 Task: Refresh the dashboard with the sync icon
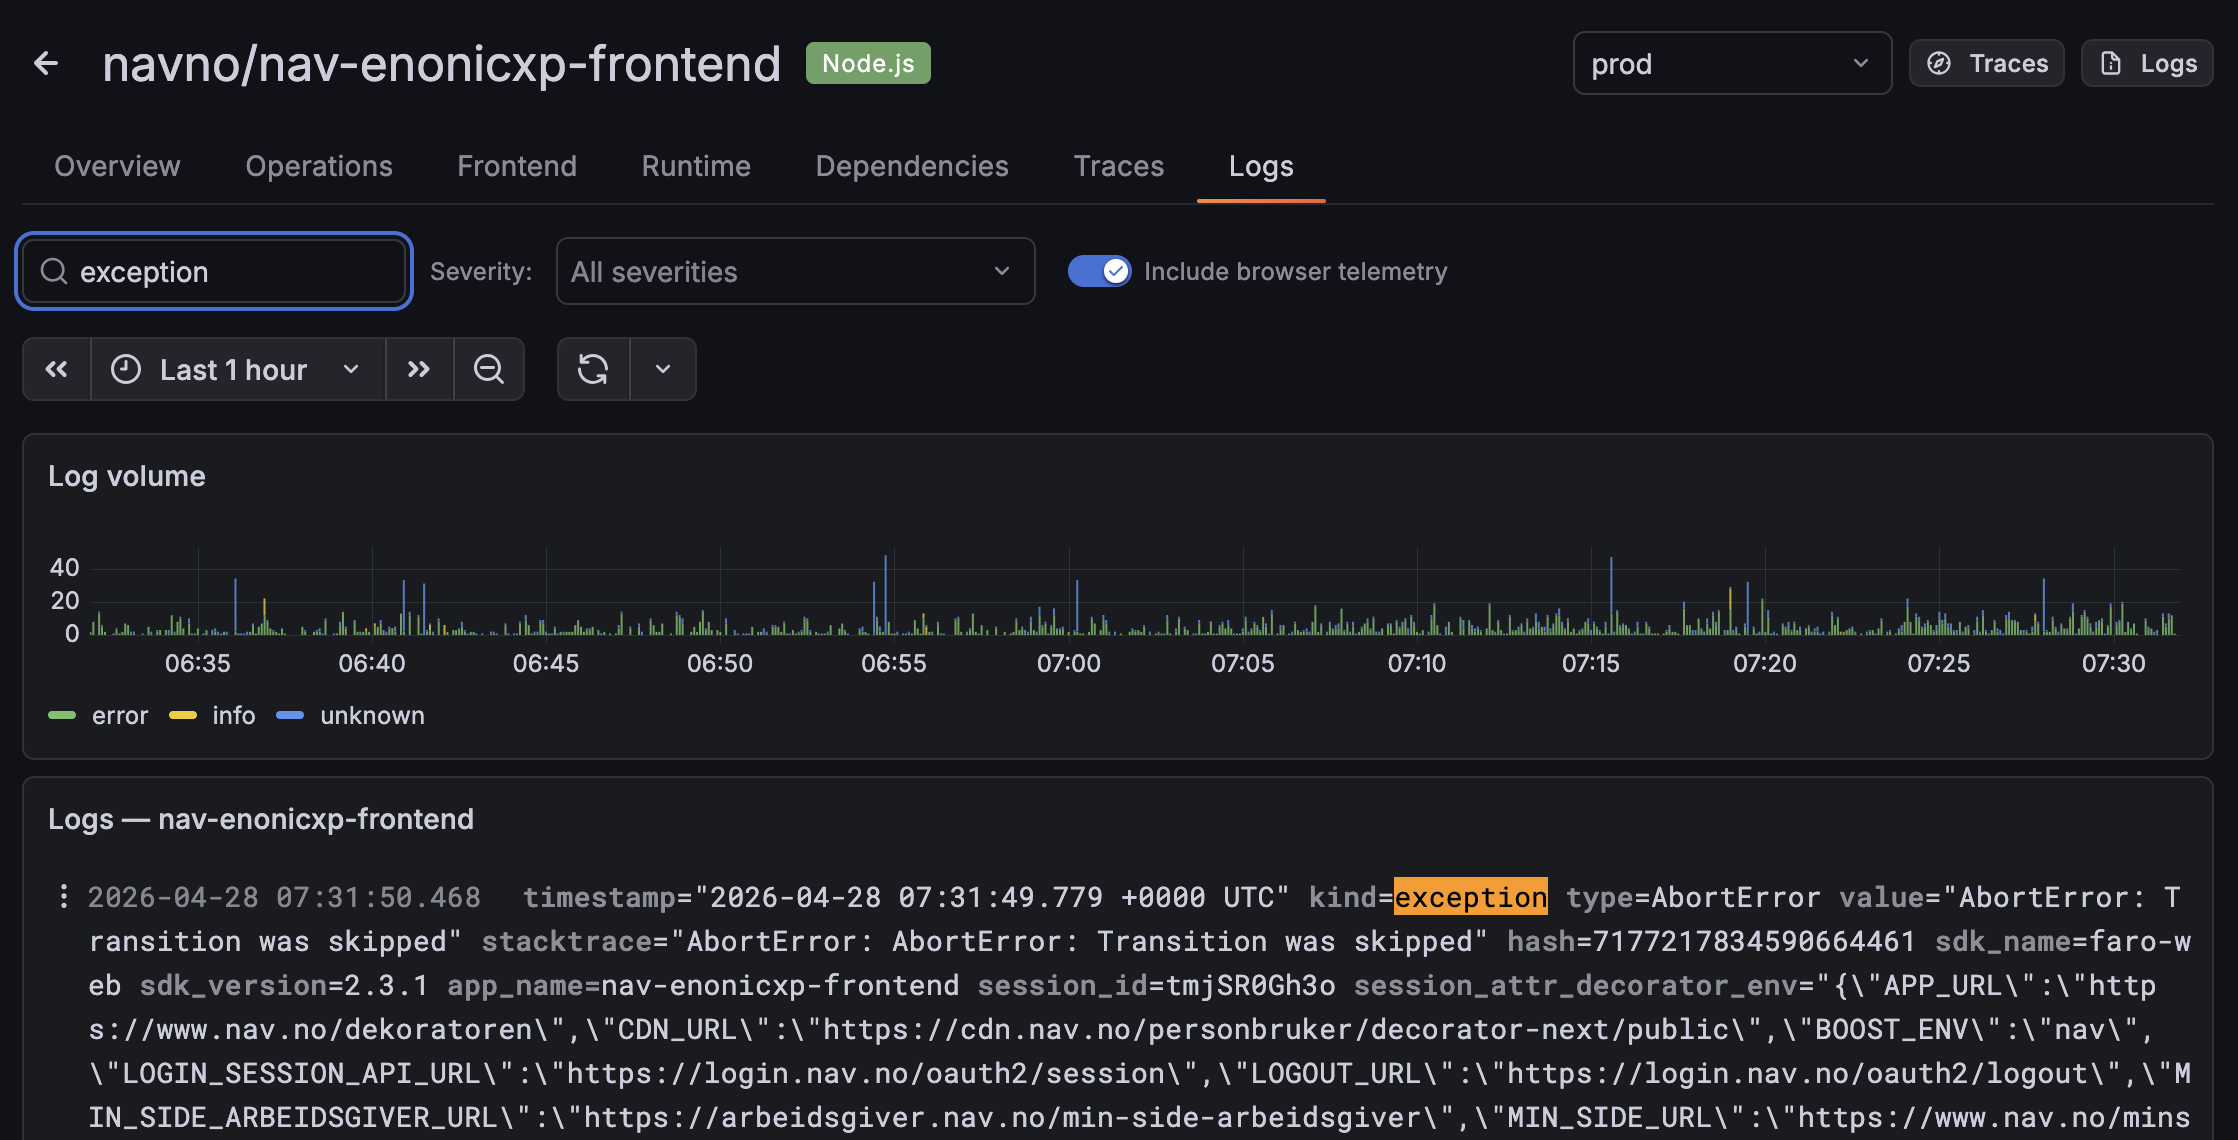[x=594, y=369]
